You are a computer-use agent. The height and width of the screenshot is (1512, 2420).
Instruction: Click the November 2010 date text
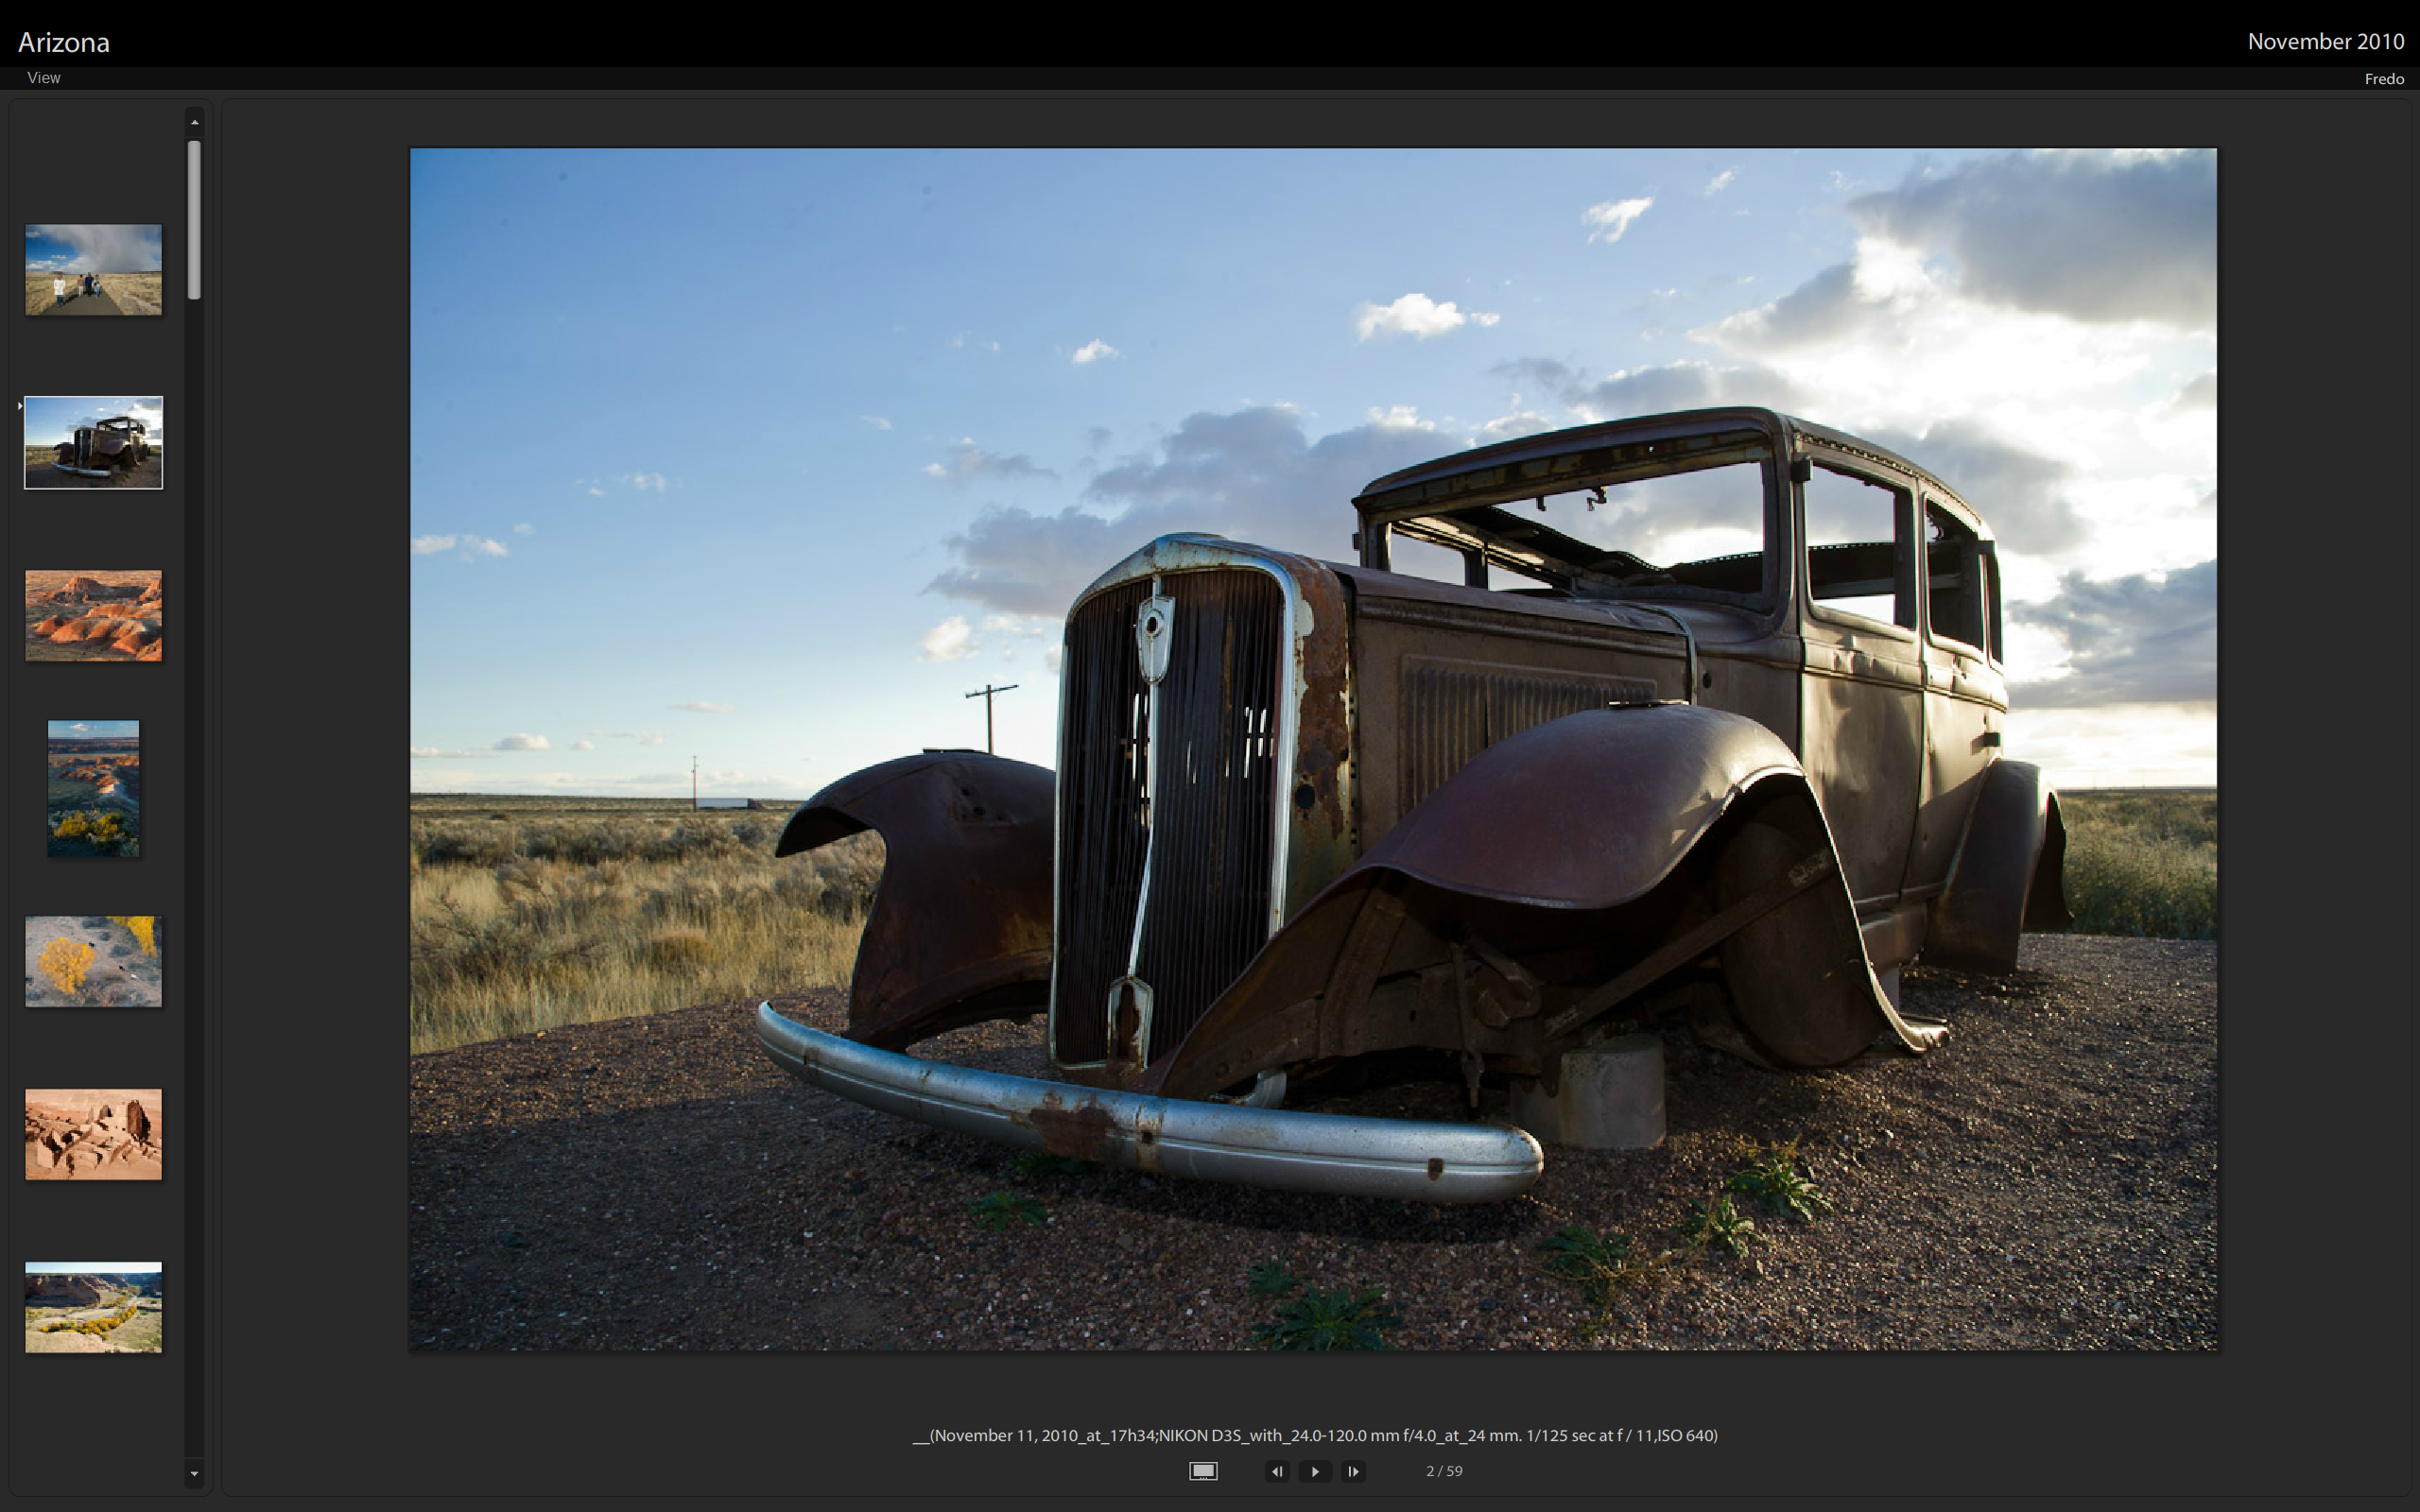pyautogui.click(x=2325, y=41)
